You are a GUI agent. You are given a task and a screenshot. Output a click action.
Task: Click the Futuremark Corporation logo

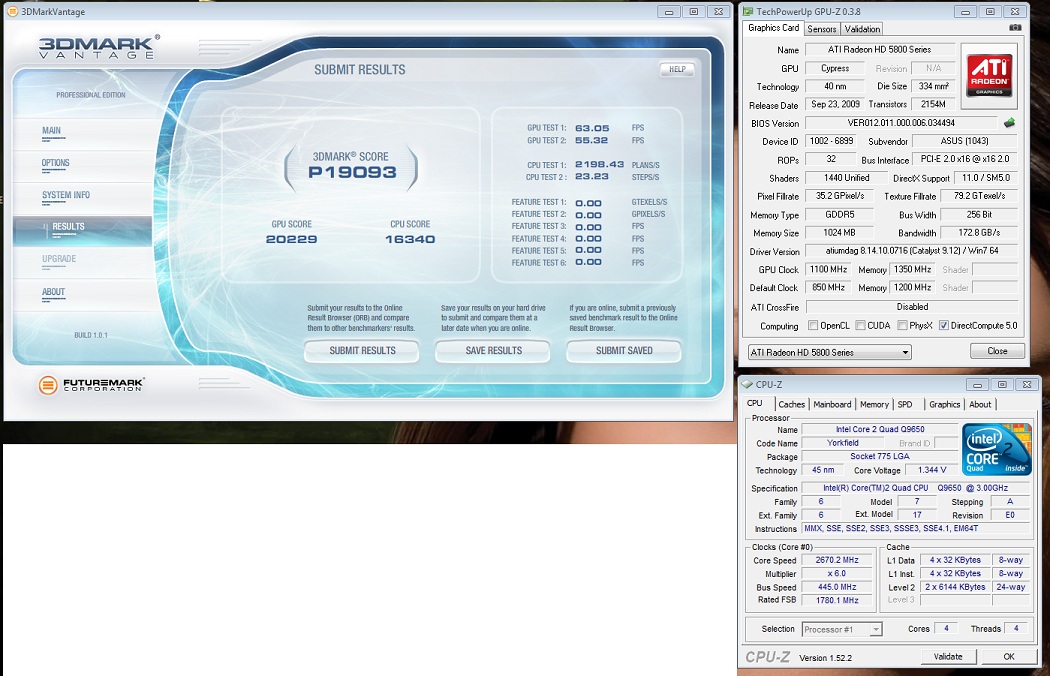[x=92, y=385]
